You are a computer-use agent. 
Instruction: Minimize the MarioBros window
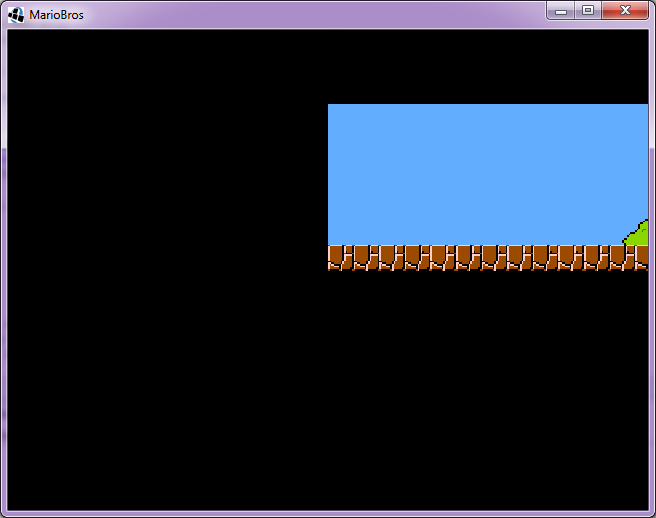[561, 10]
